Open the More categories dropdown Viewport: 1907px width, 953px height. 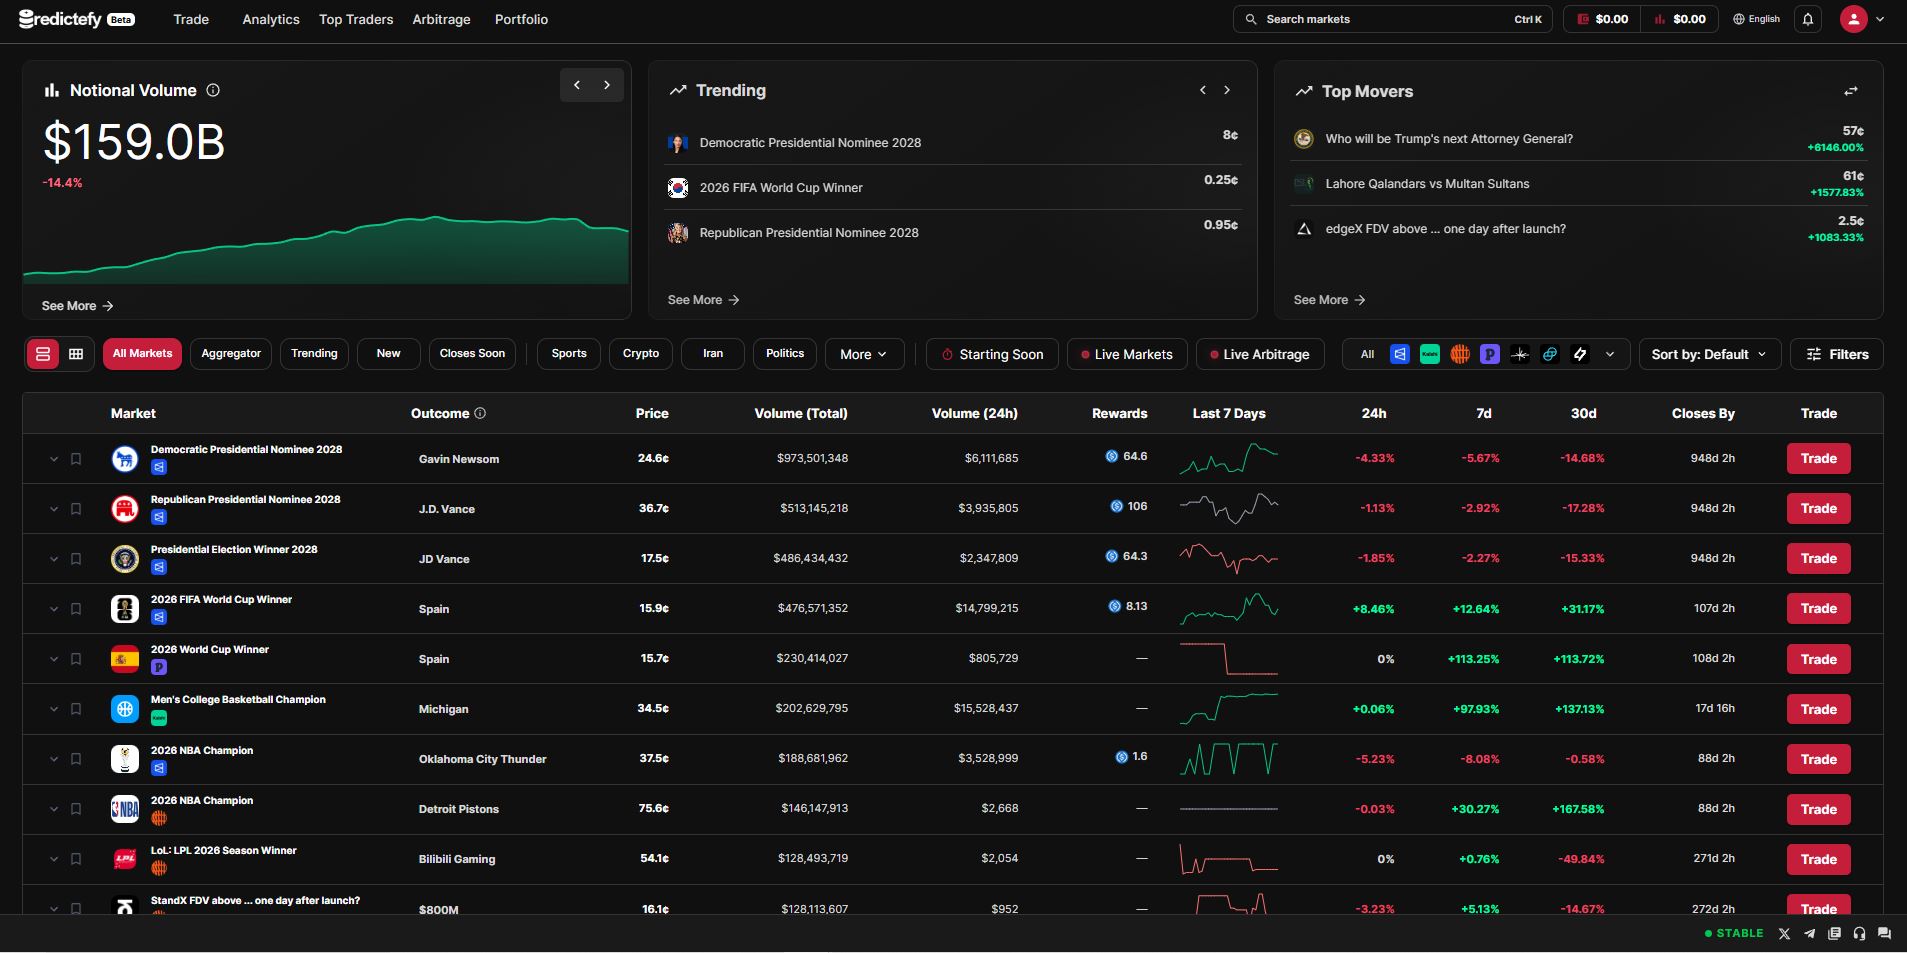[x=864, y=354]
